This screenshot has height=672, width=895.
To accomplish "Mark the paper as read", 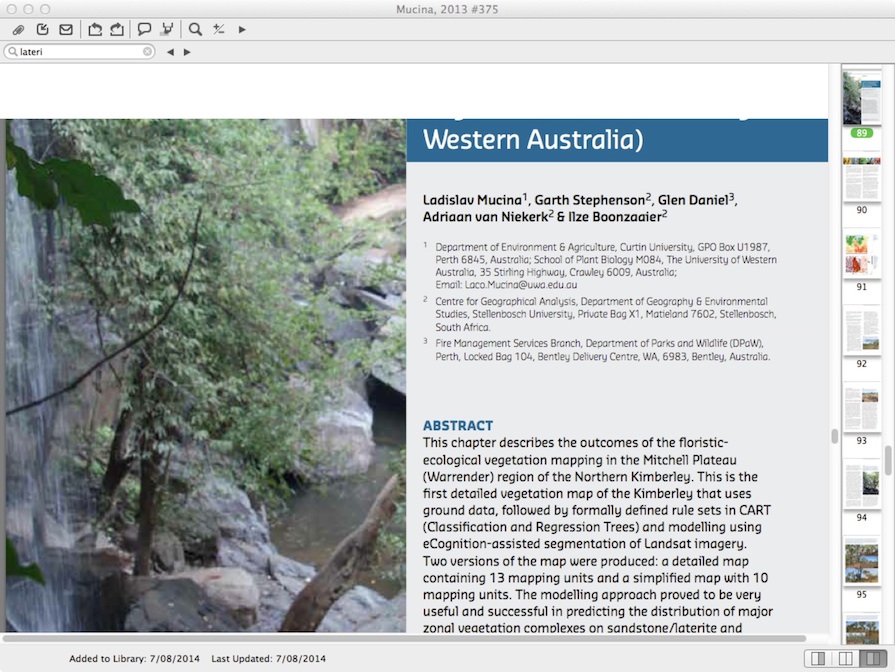I will (42, 29).
